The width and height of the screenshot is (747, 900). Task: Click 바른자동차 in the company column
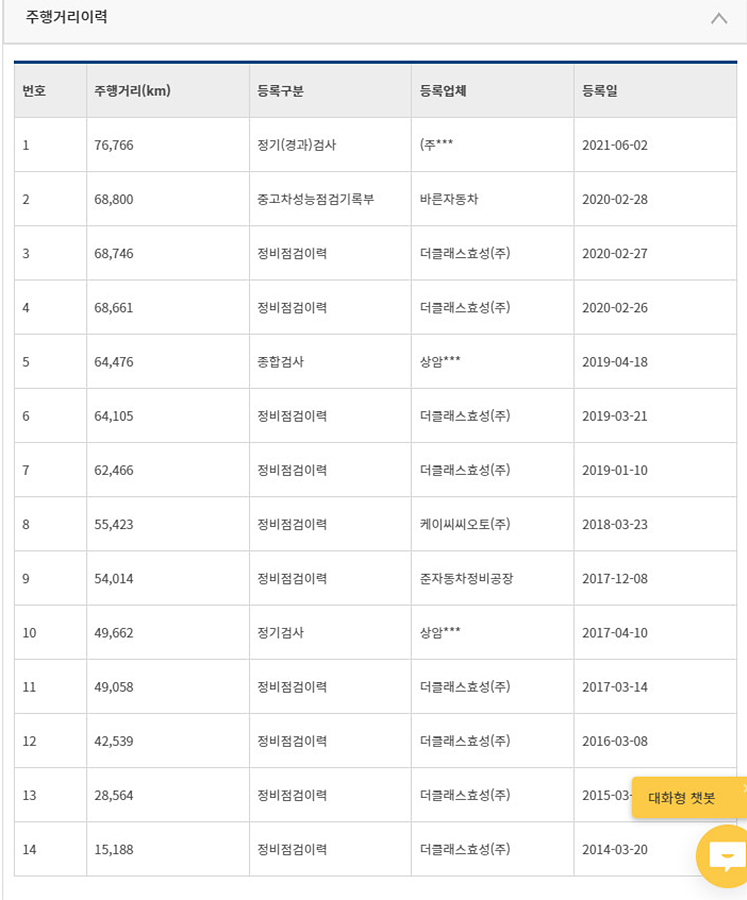click(x=449, y=199)
